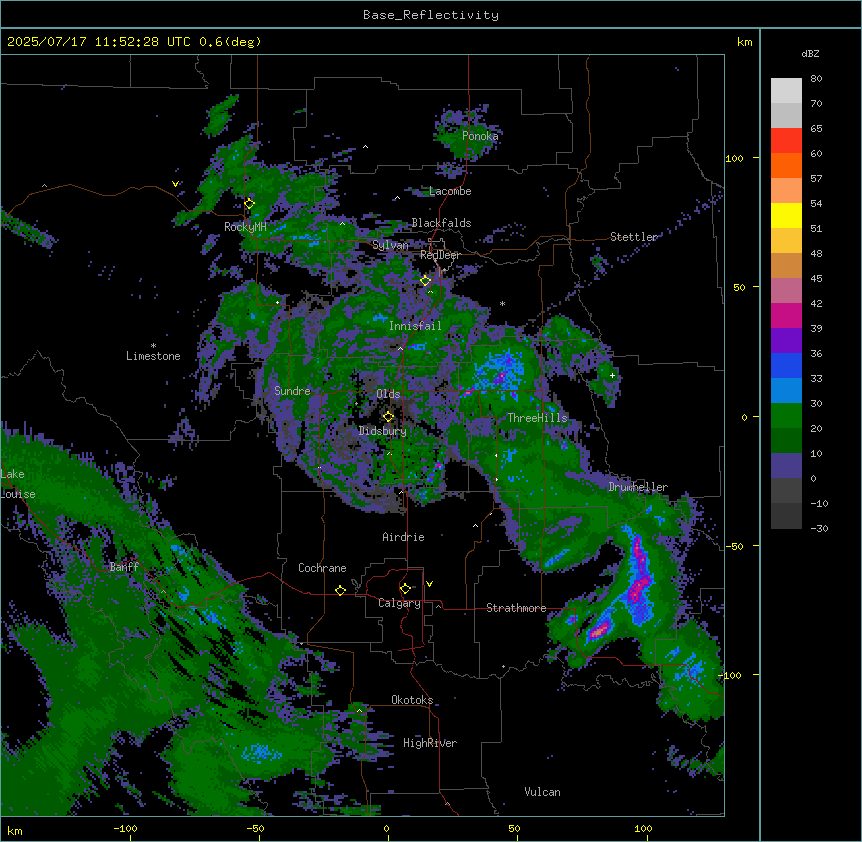The height and width of the screenshot is (842, 862).
Task: Select the slate purple 0-10 dBZ legend band
Action: [x=786, y=466]
